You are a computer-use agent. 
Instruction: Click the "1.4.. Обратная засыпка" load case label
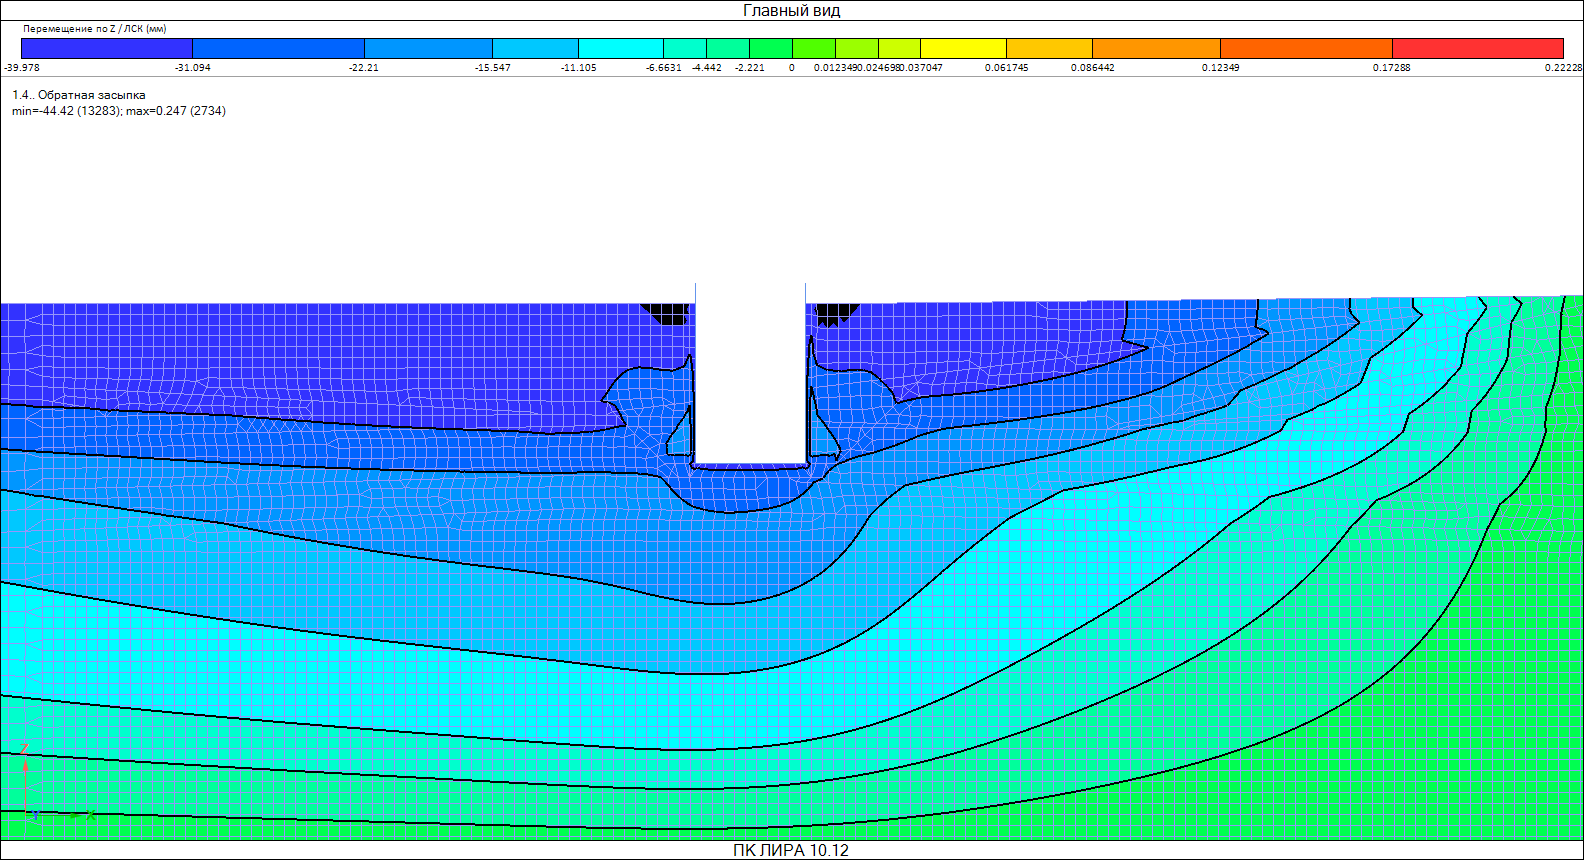79,95
